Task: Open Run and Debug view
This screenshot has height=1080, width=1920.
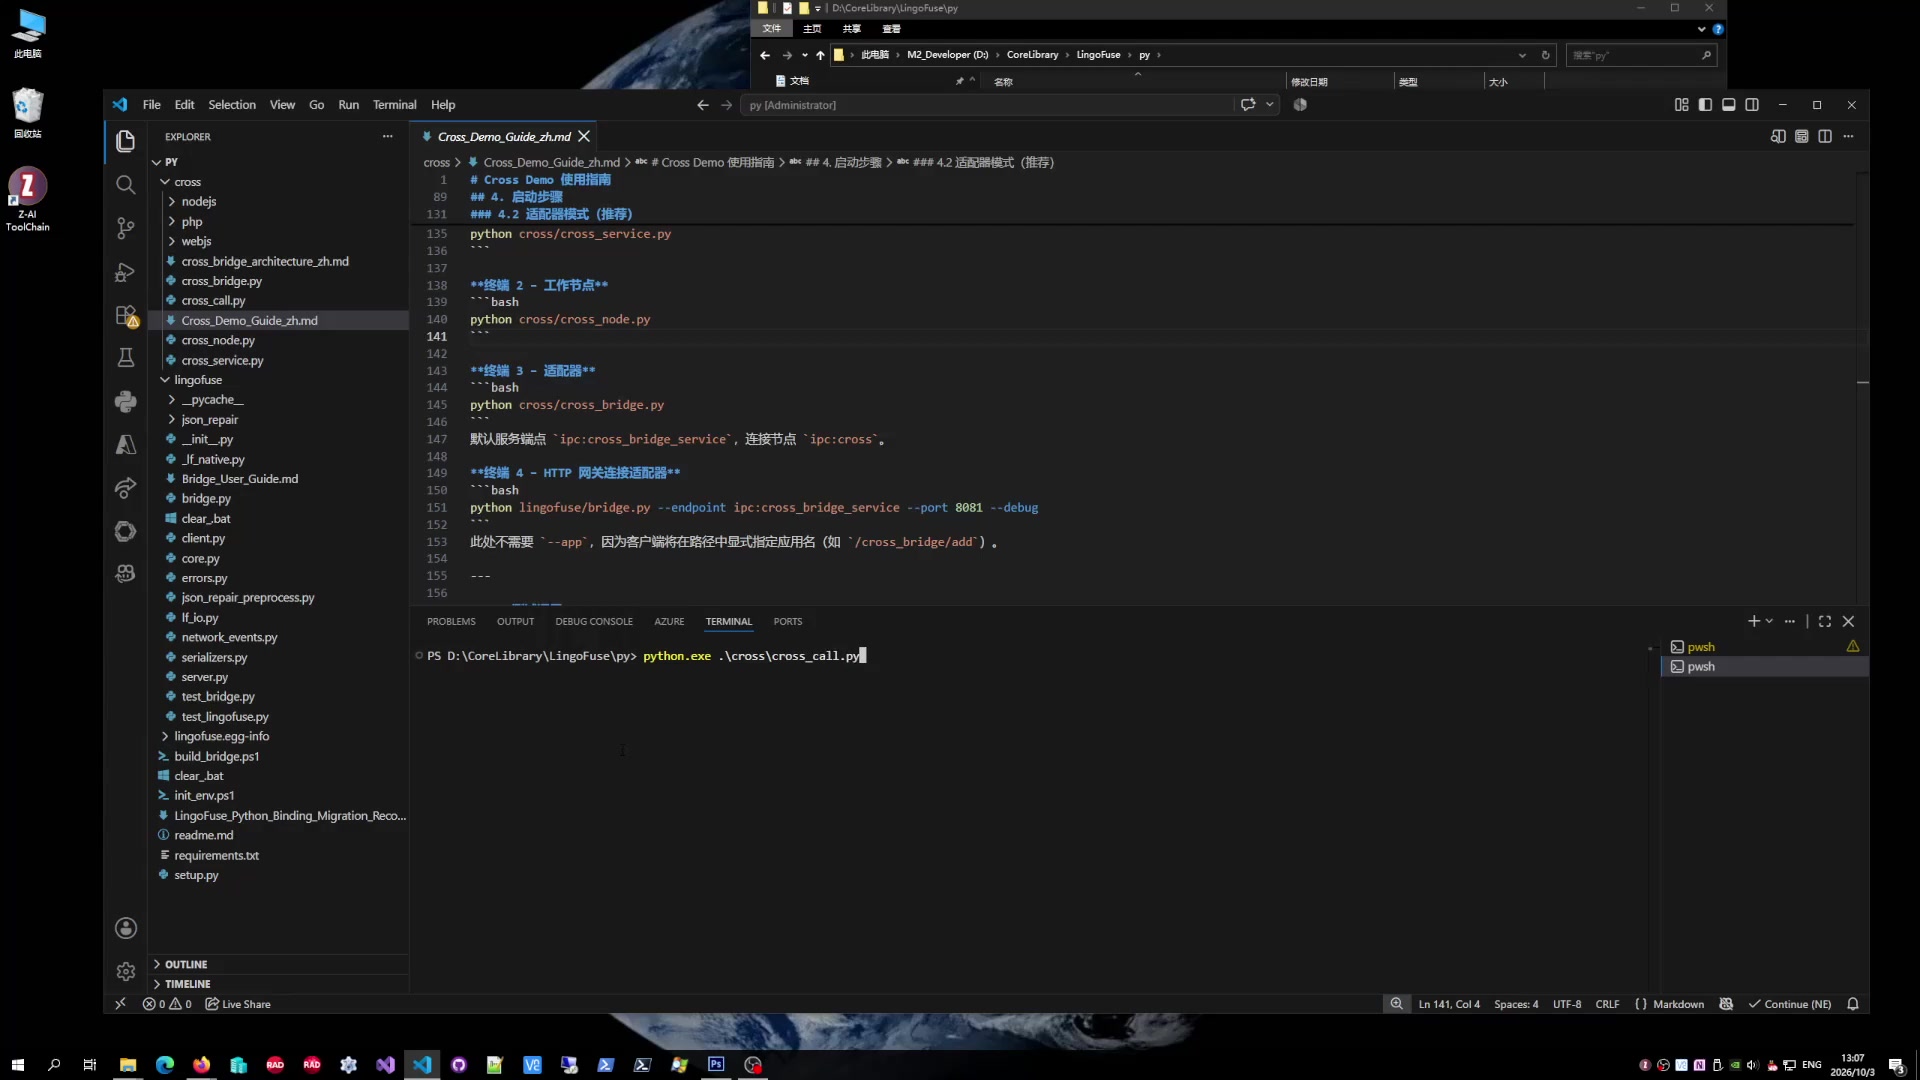Action: coord(125,272)
